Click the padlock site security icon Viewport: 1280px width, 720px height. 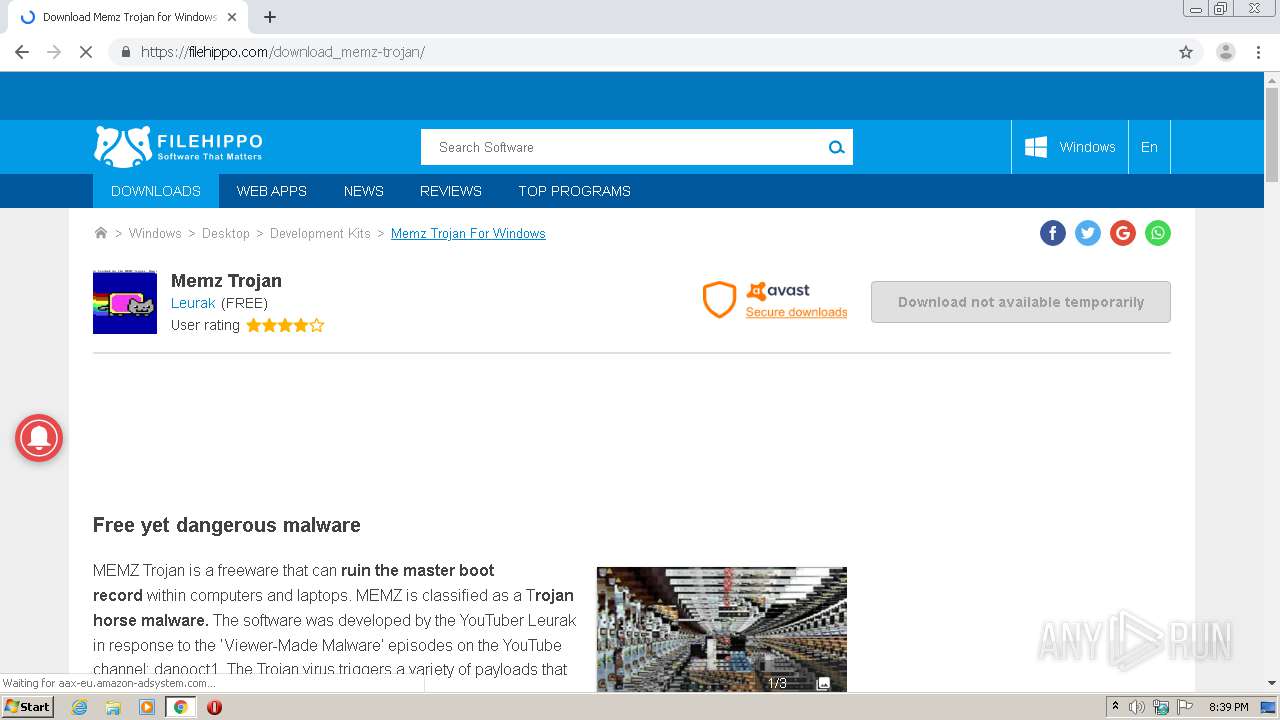(125, 52)
